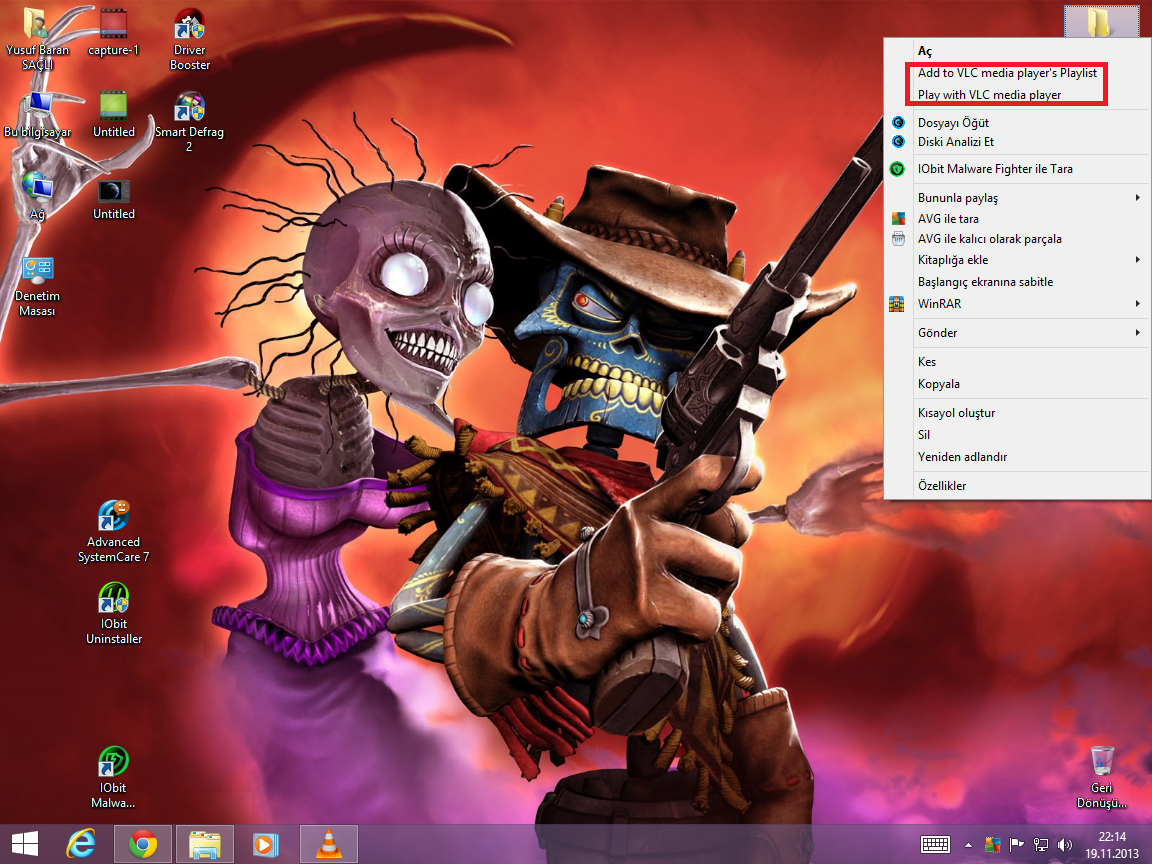Choose AVG ile tara
The height and width of the screenshot is (864, 1152).
coord(1017,219)
